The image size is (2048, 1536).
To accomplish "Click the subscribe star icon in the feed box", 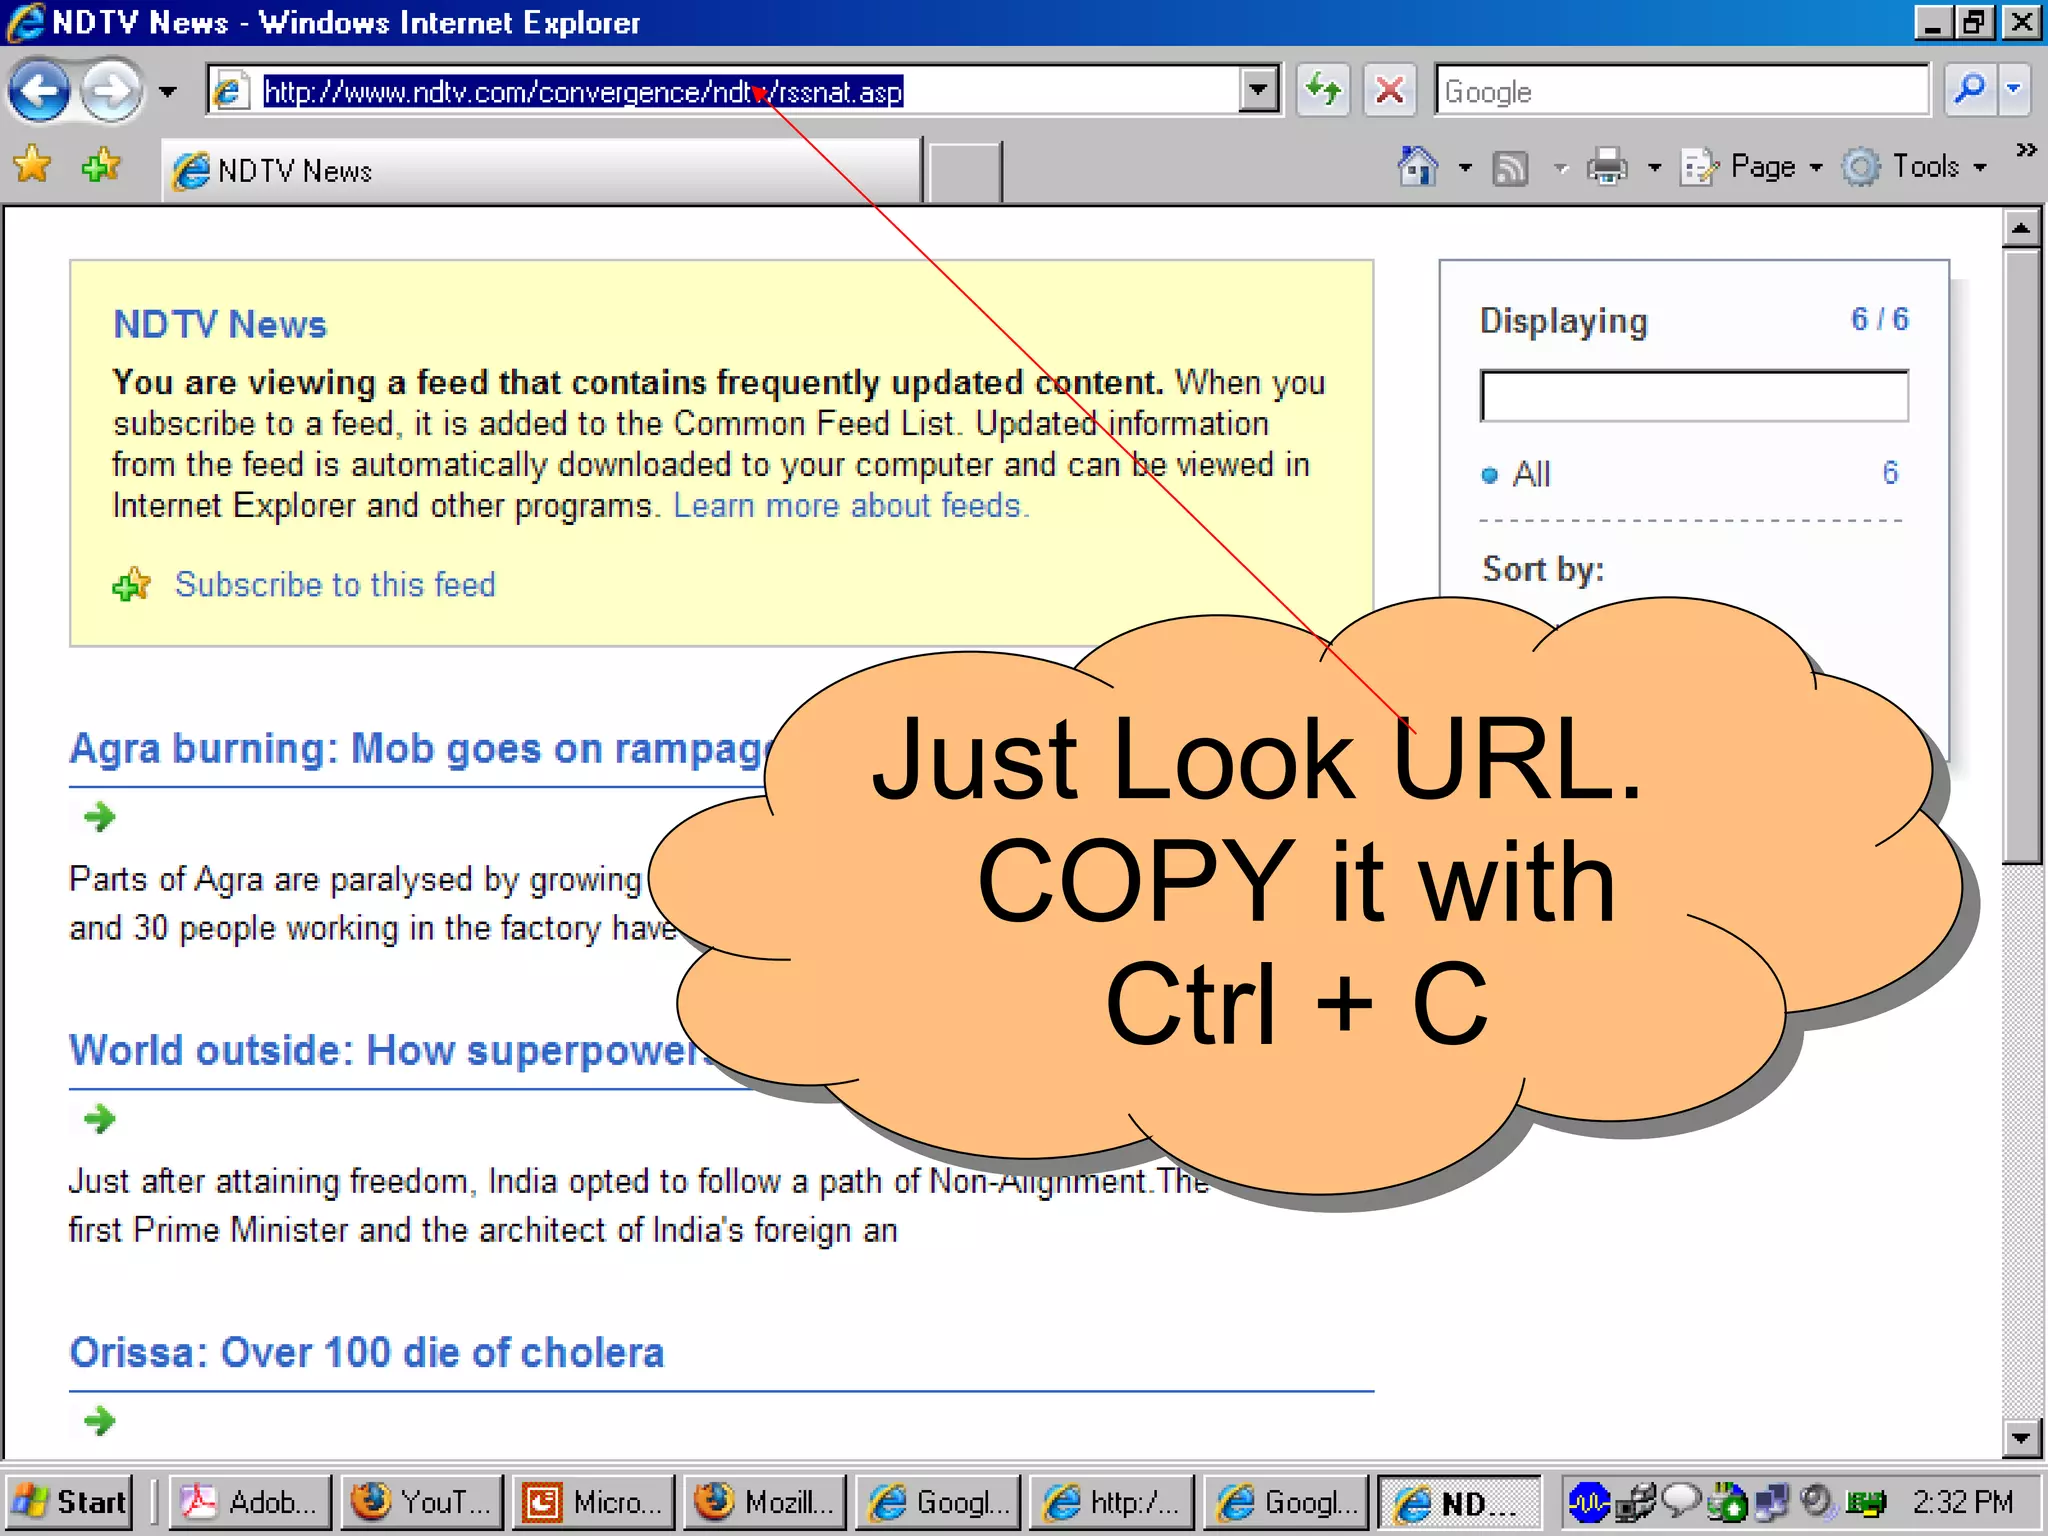I will 132,584.
